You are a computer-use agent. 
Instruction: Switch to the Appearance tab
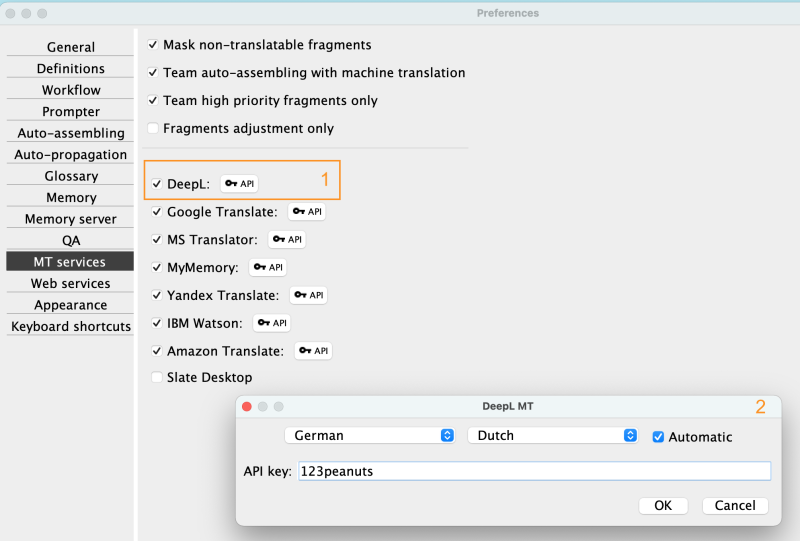click(x=70, y=305)
